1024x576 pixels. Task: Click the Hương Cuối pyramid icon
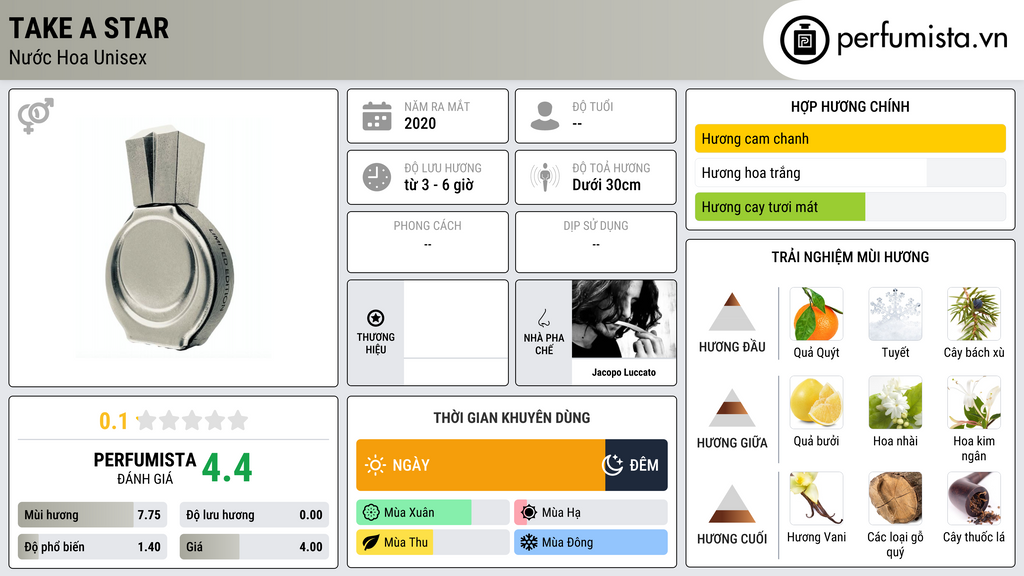(732, 504)
